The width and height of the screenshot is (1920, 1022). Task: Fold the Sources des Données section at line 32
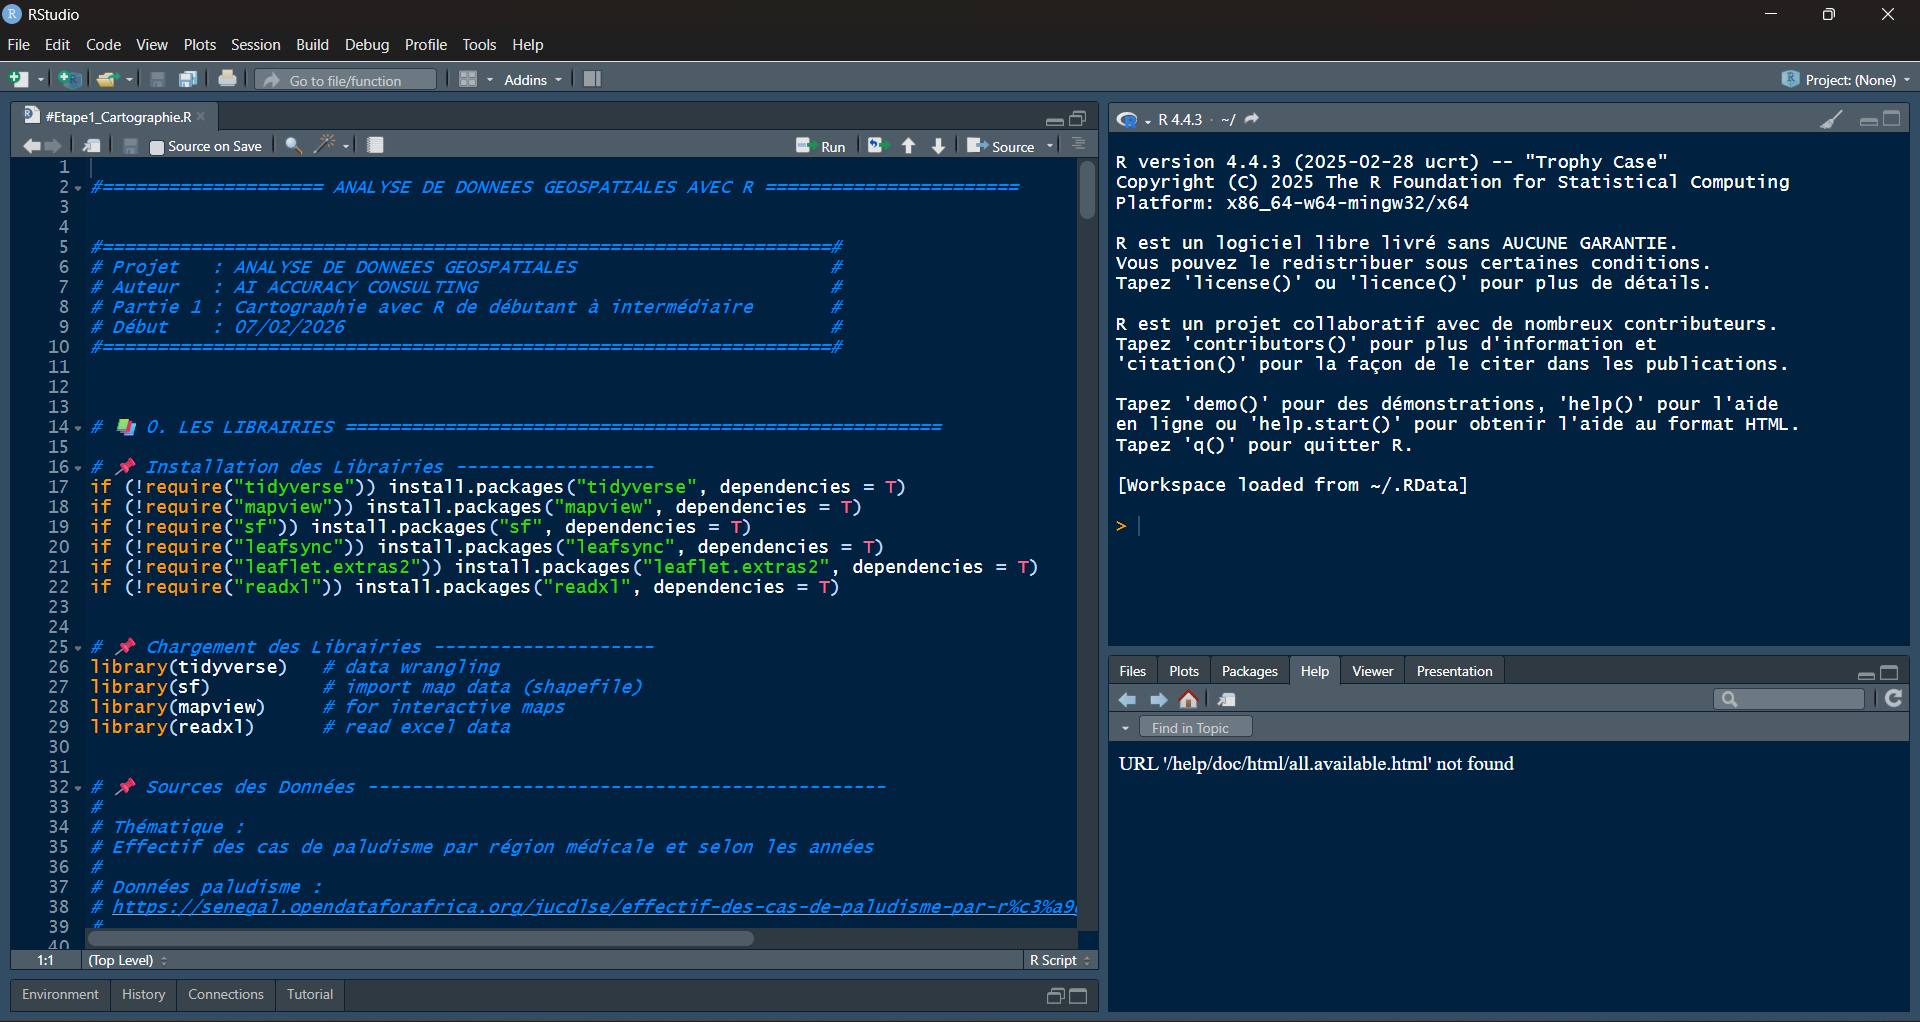point(78,788)
